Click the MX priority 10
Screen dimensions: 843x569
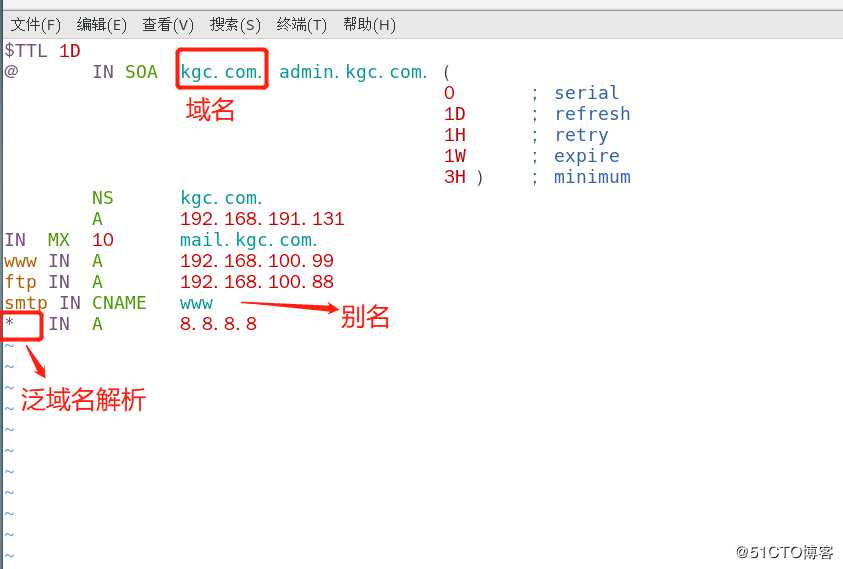point(103,240)
